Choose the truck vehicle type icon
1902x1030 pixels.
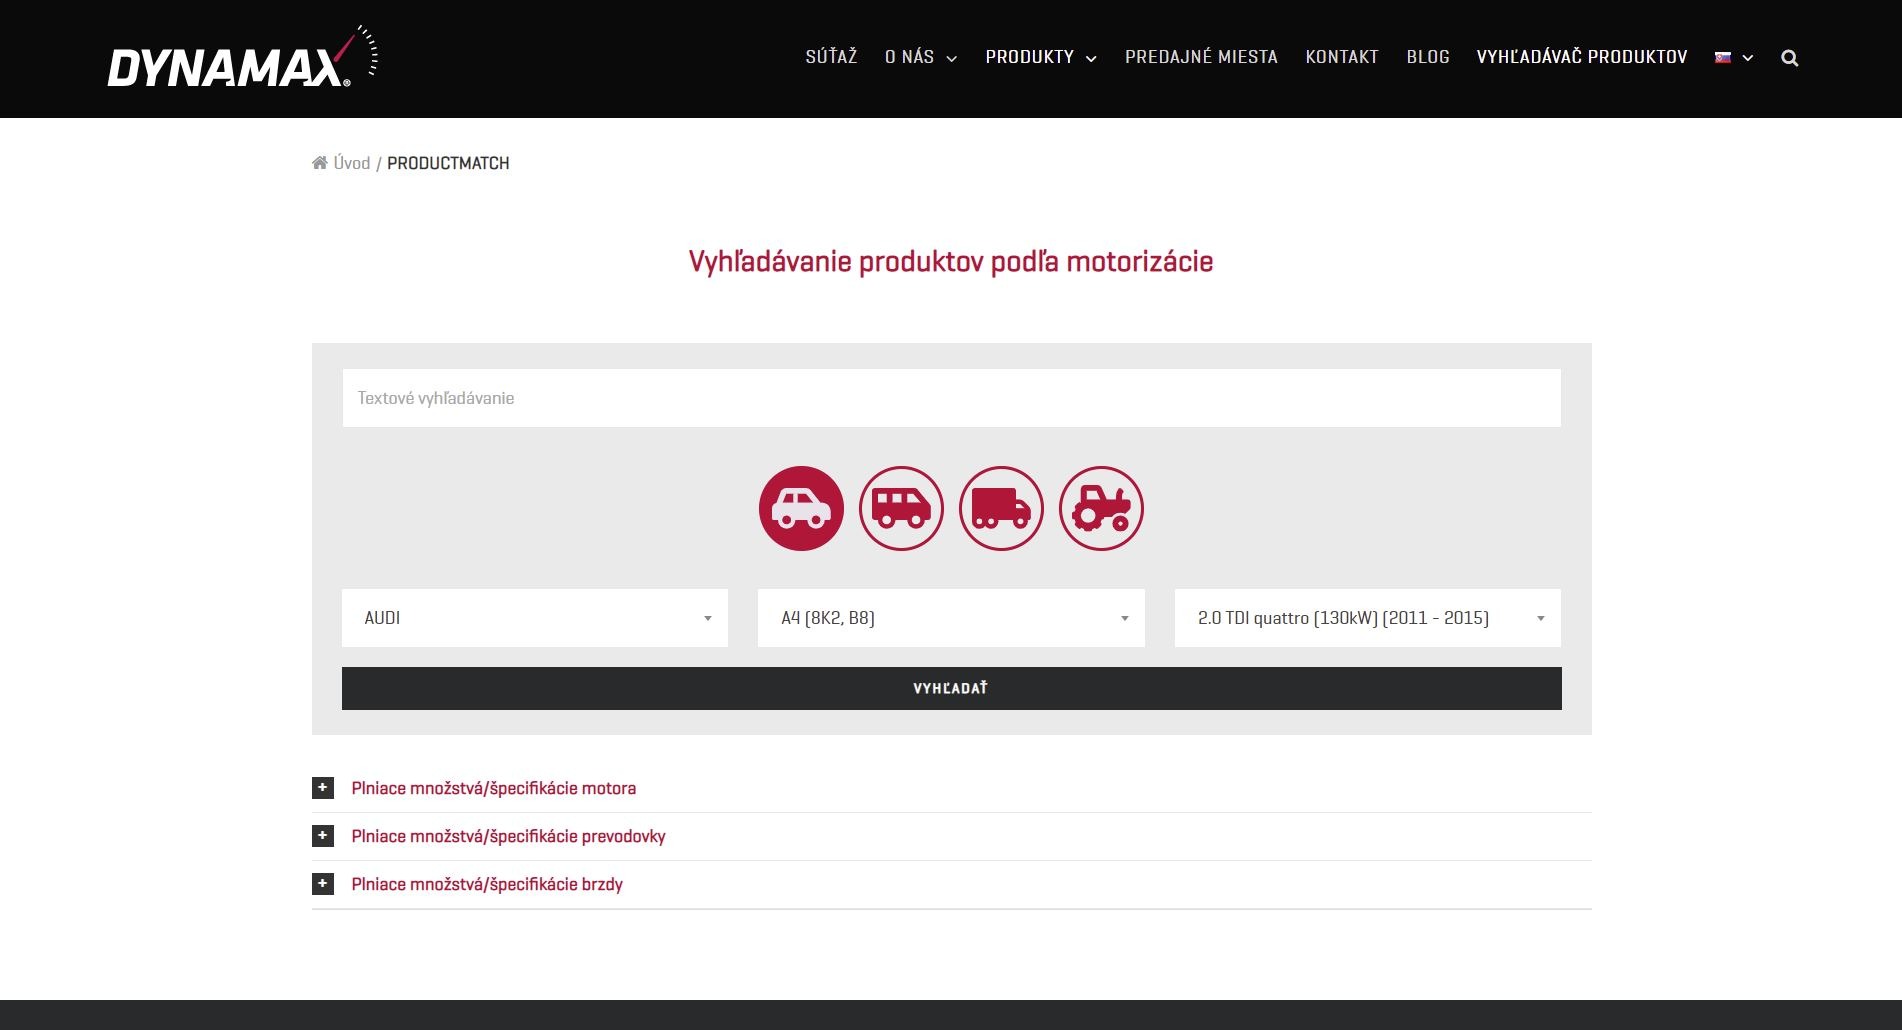(1001, 508)
